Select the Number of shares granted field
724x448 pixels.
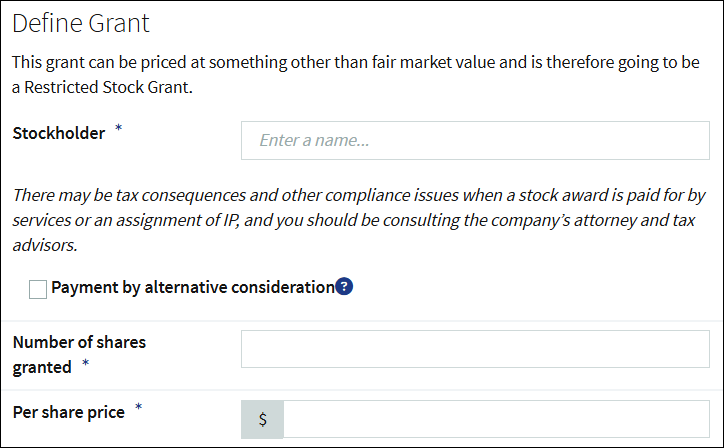[475, 349]
